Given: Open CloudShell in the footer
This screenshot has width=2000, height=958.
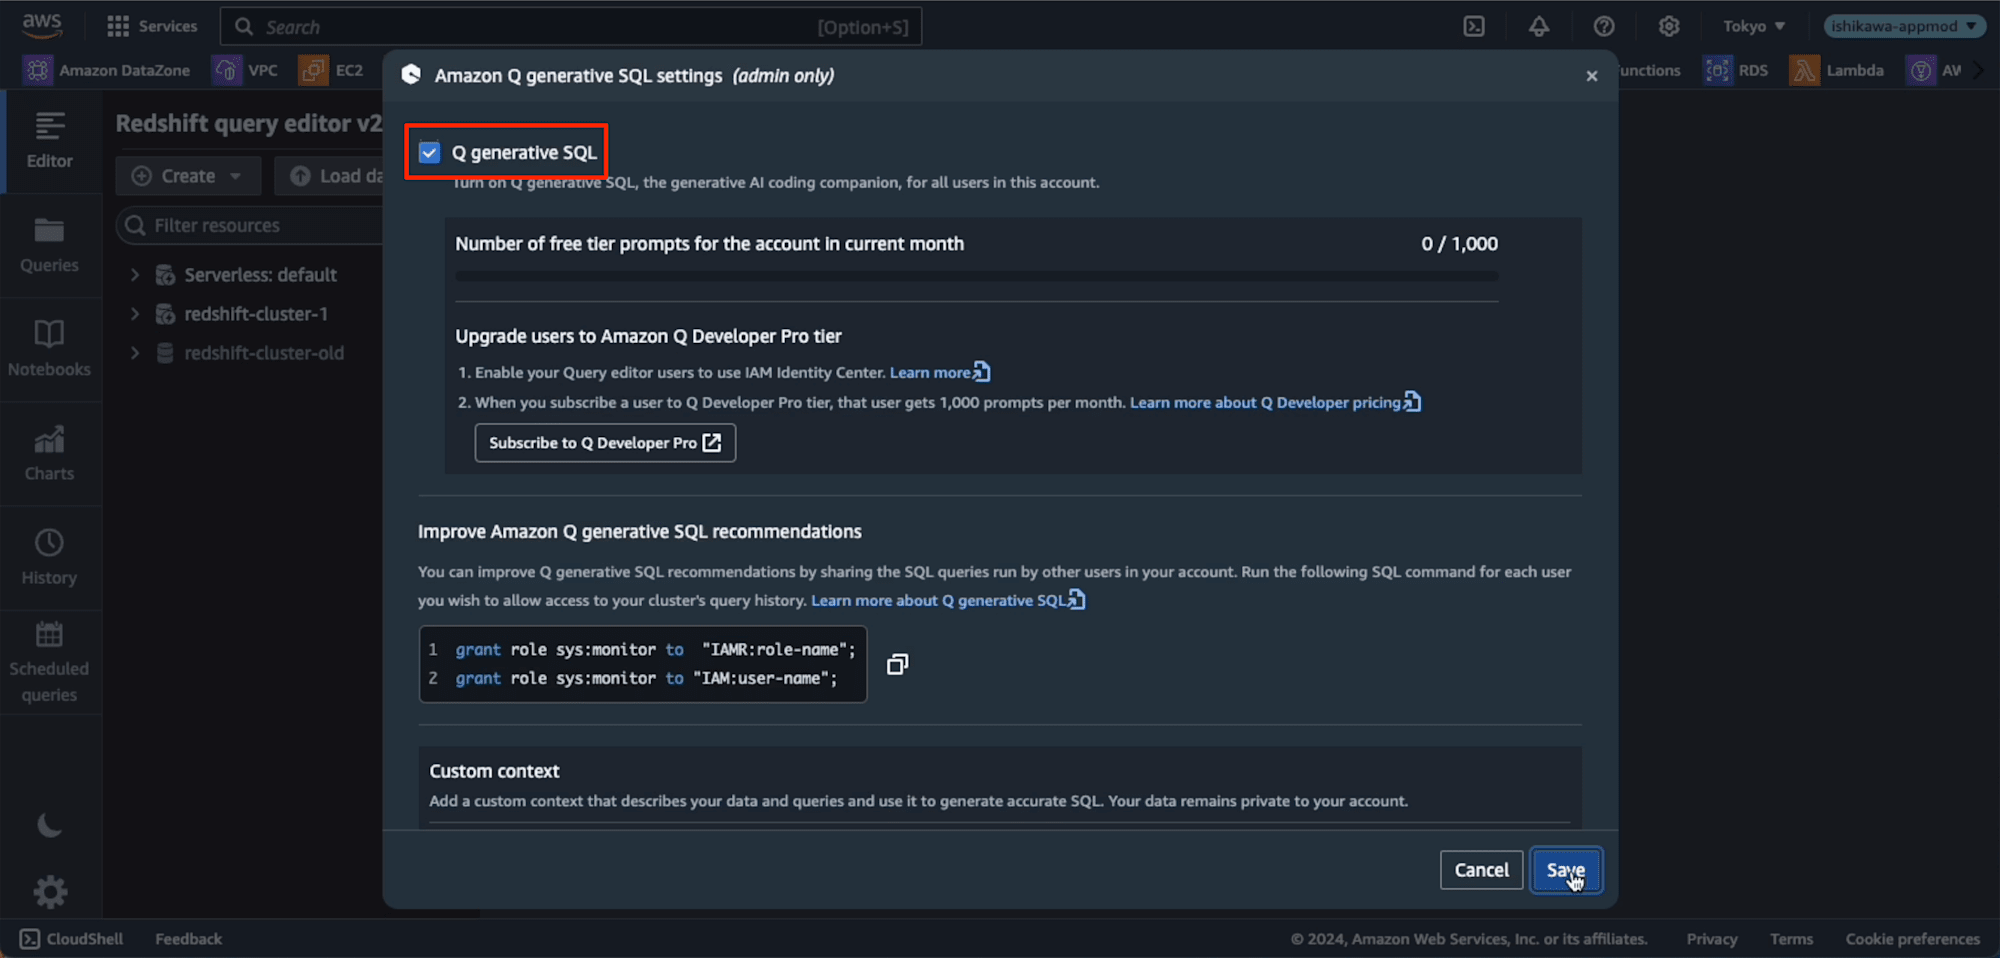Looking at the screenshot, I should click(72, 939).
